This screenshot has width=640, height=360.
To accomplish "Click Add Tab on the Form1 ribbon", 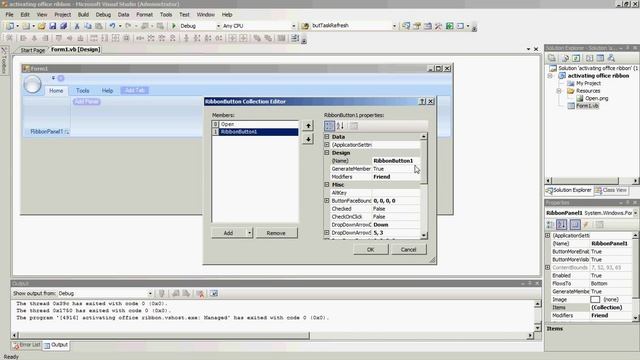I will 135,90.
